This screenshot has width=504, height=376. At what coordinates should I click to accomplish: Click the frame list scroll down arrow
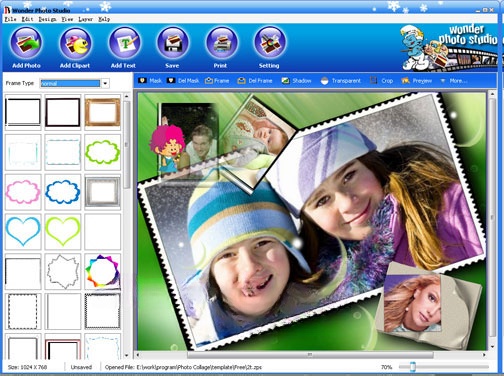click(x=126, y=356)
